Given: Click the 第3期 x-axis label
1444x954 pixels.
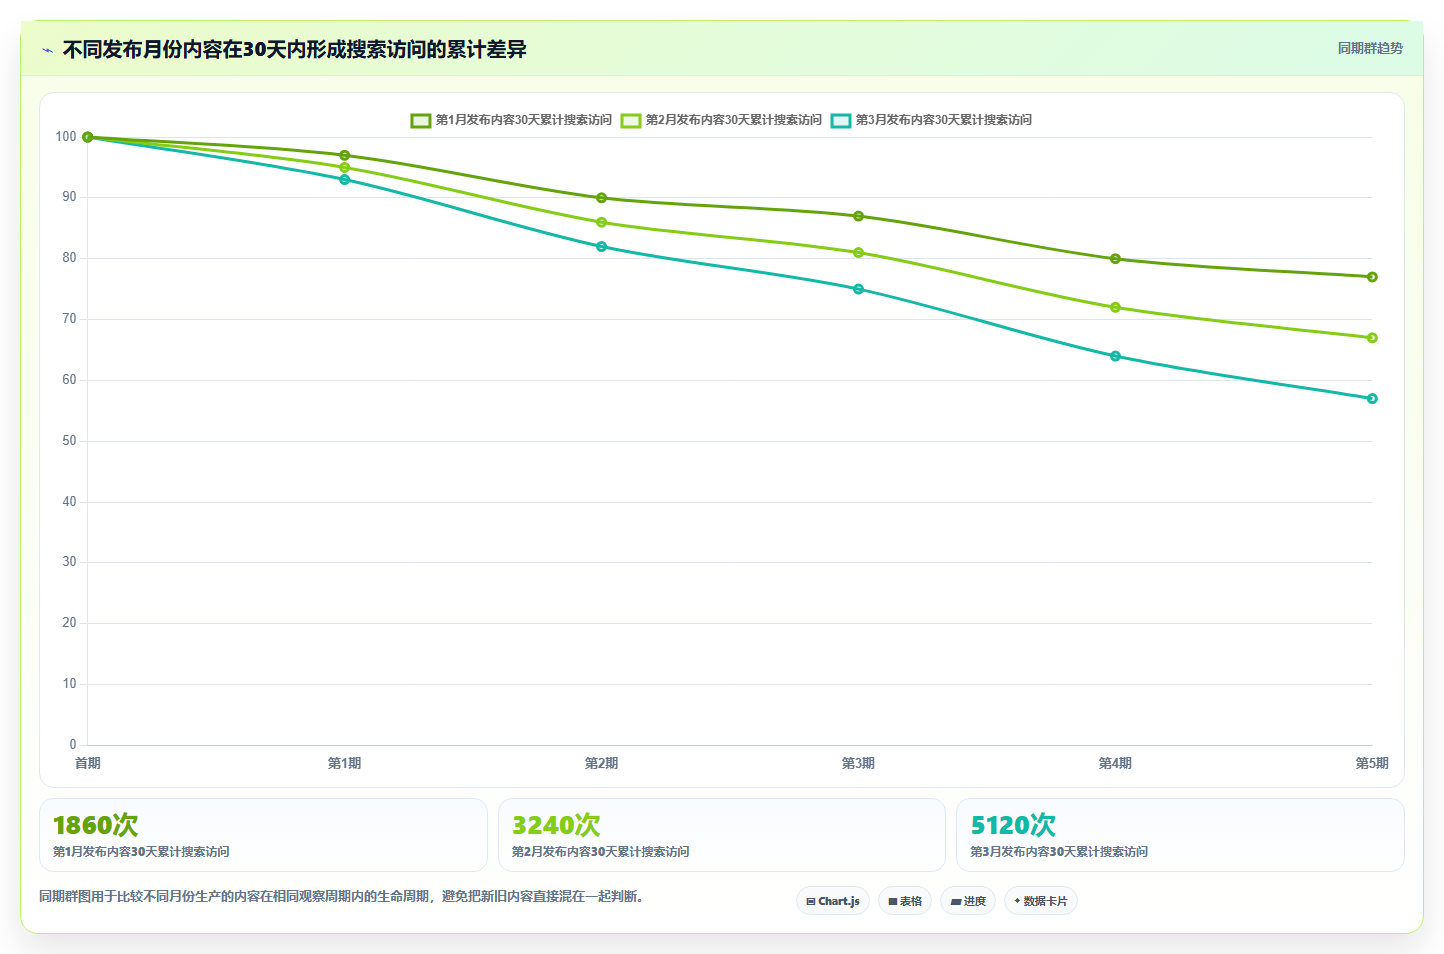Looking at the screenshot, I should pyautogui.click(x=859, y=763).
